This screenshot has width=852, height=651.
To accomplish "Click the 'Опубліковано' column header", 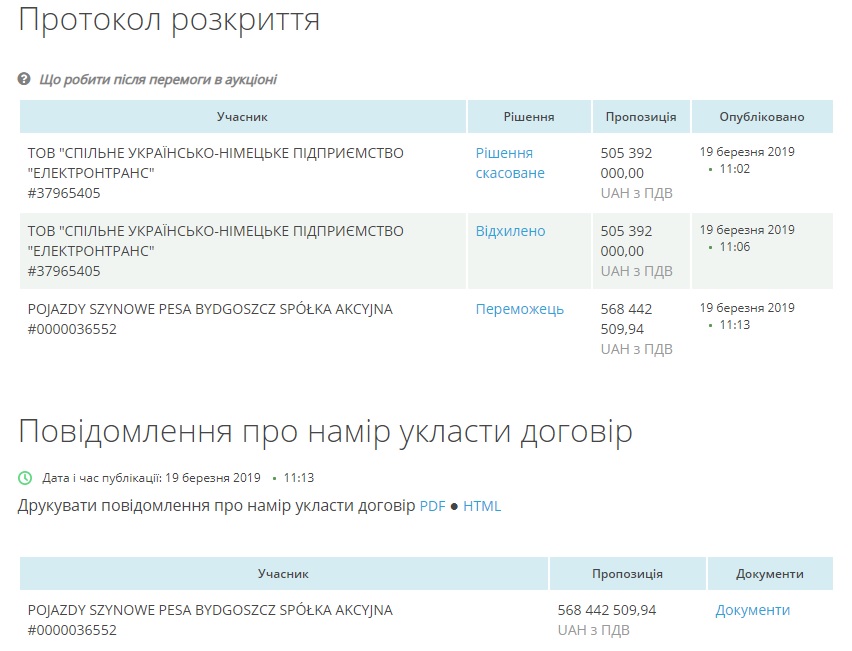I will (762, 117).
